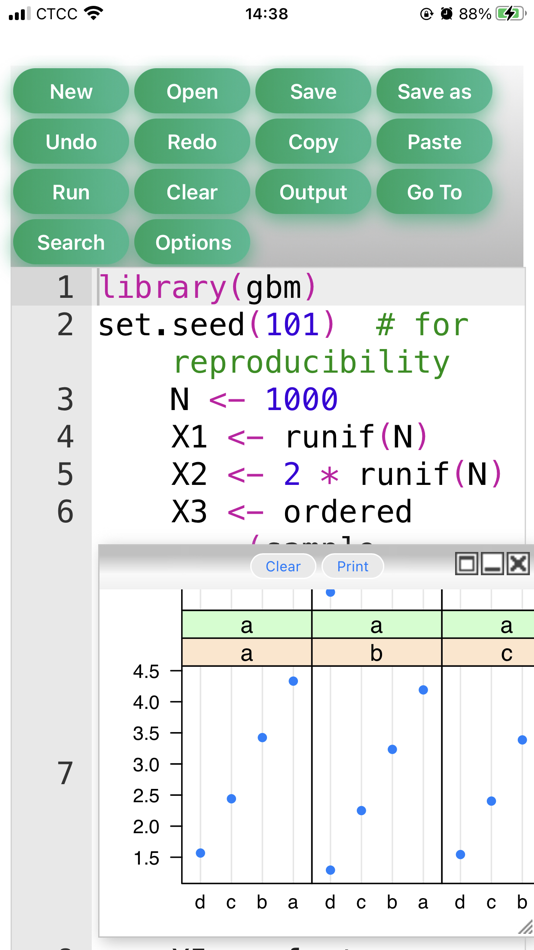The width and height of the screenshot is (534, 950).
Task: Run the R script
Action: [71, 192]
